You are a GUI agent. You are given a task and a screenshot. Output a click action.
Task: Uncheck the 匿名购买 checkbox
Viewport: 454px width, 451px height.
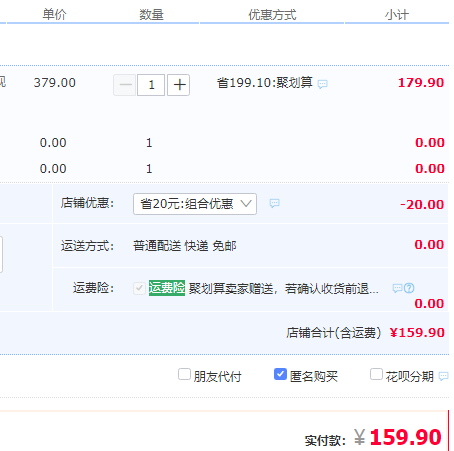point(280,374)
